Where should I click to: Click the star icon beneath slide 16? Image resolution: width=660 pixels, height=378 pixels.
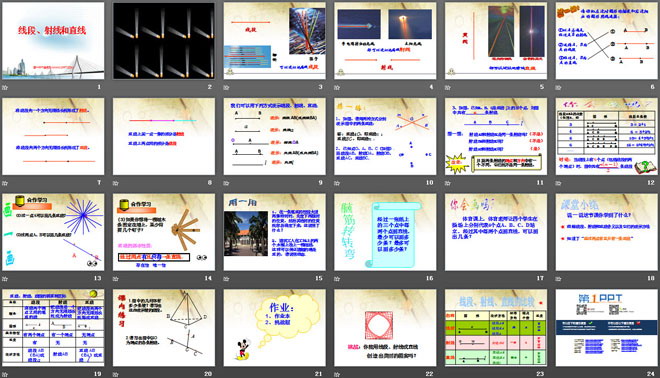(x=337, y=279)
